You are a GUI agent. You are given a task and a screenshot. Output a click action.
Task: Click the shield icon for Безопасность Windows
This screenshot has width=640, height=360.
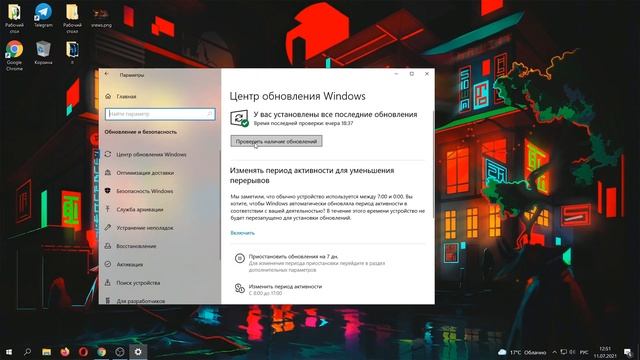[x=108, y=191]
